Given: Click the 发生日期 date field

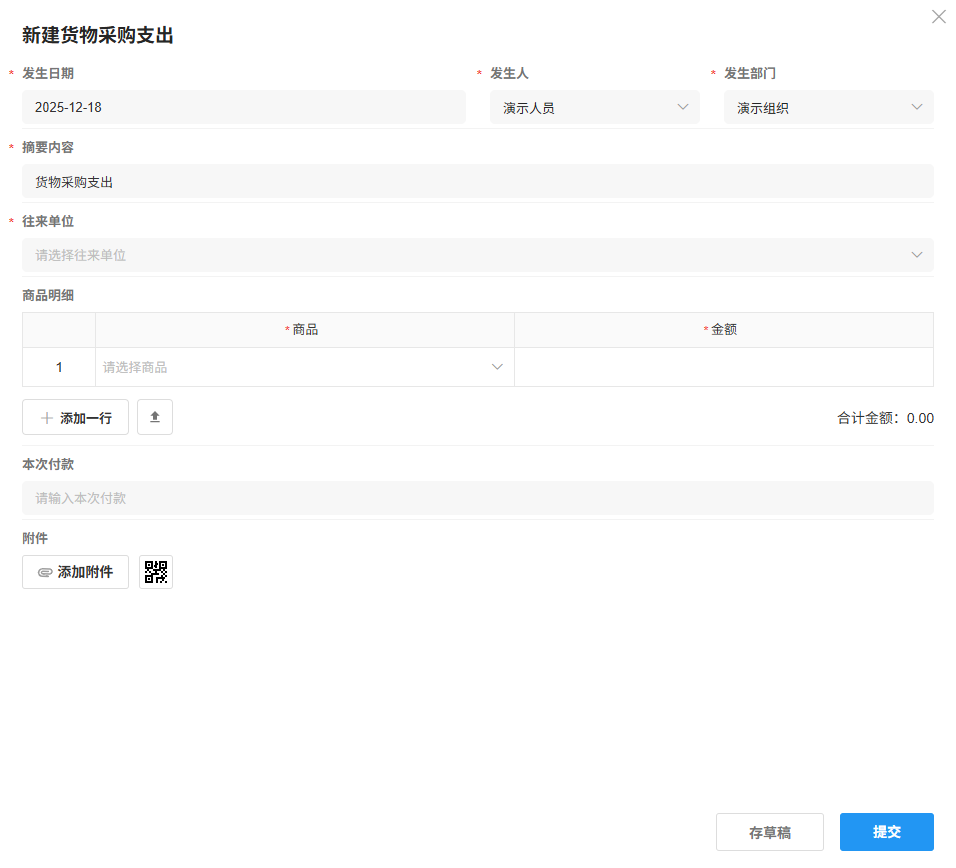Looking at the screenshot, I should [x=244, y=106].
